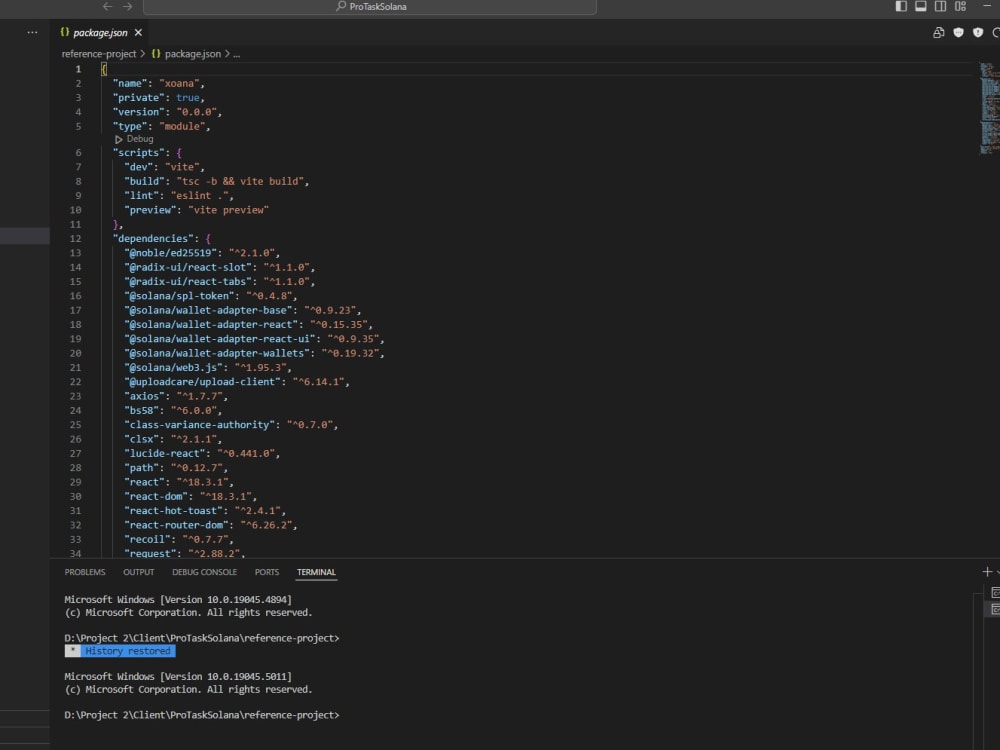The height and width of the screenshot is (750, 1000).
Task: Open customize layout icon
Action: [960, 6]
